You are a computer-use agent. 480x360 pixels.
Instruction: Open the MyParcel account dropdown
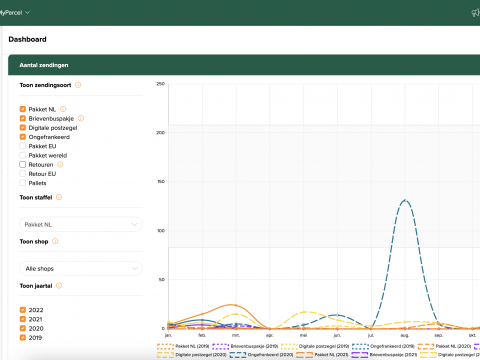(x=15, y=13)
